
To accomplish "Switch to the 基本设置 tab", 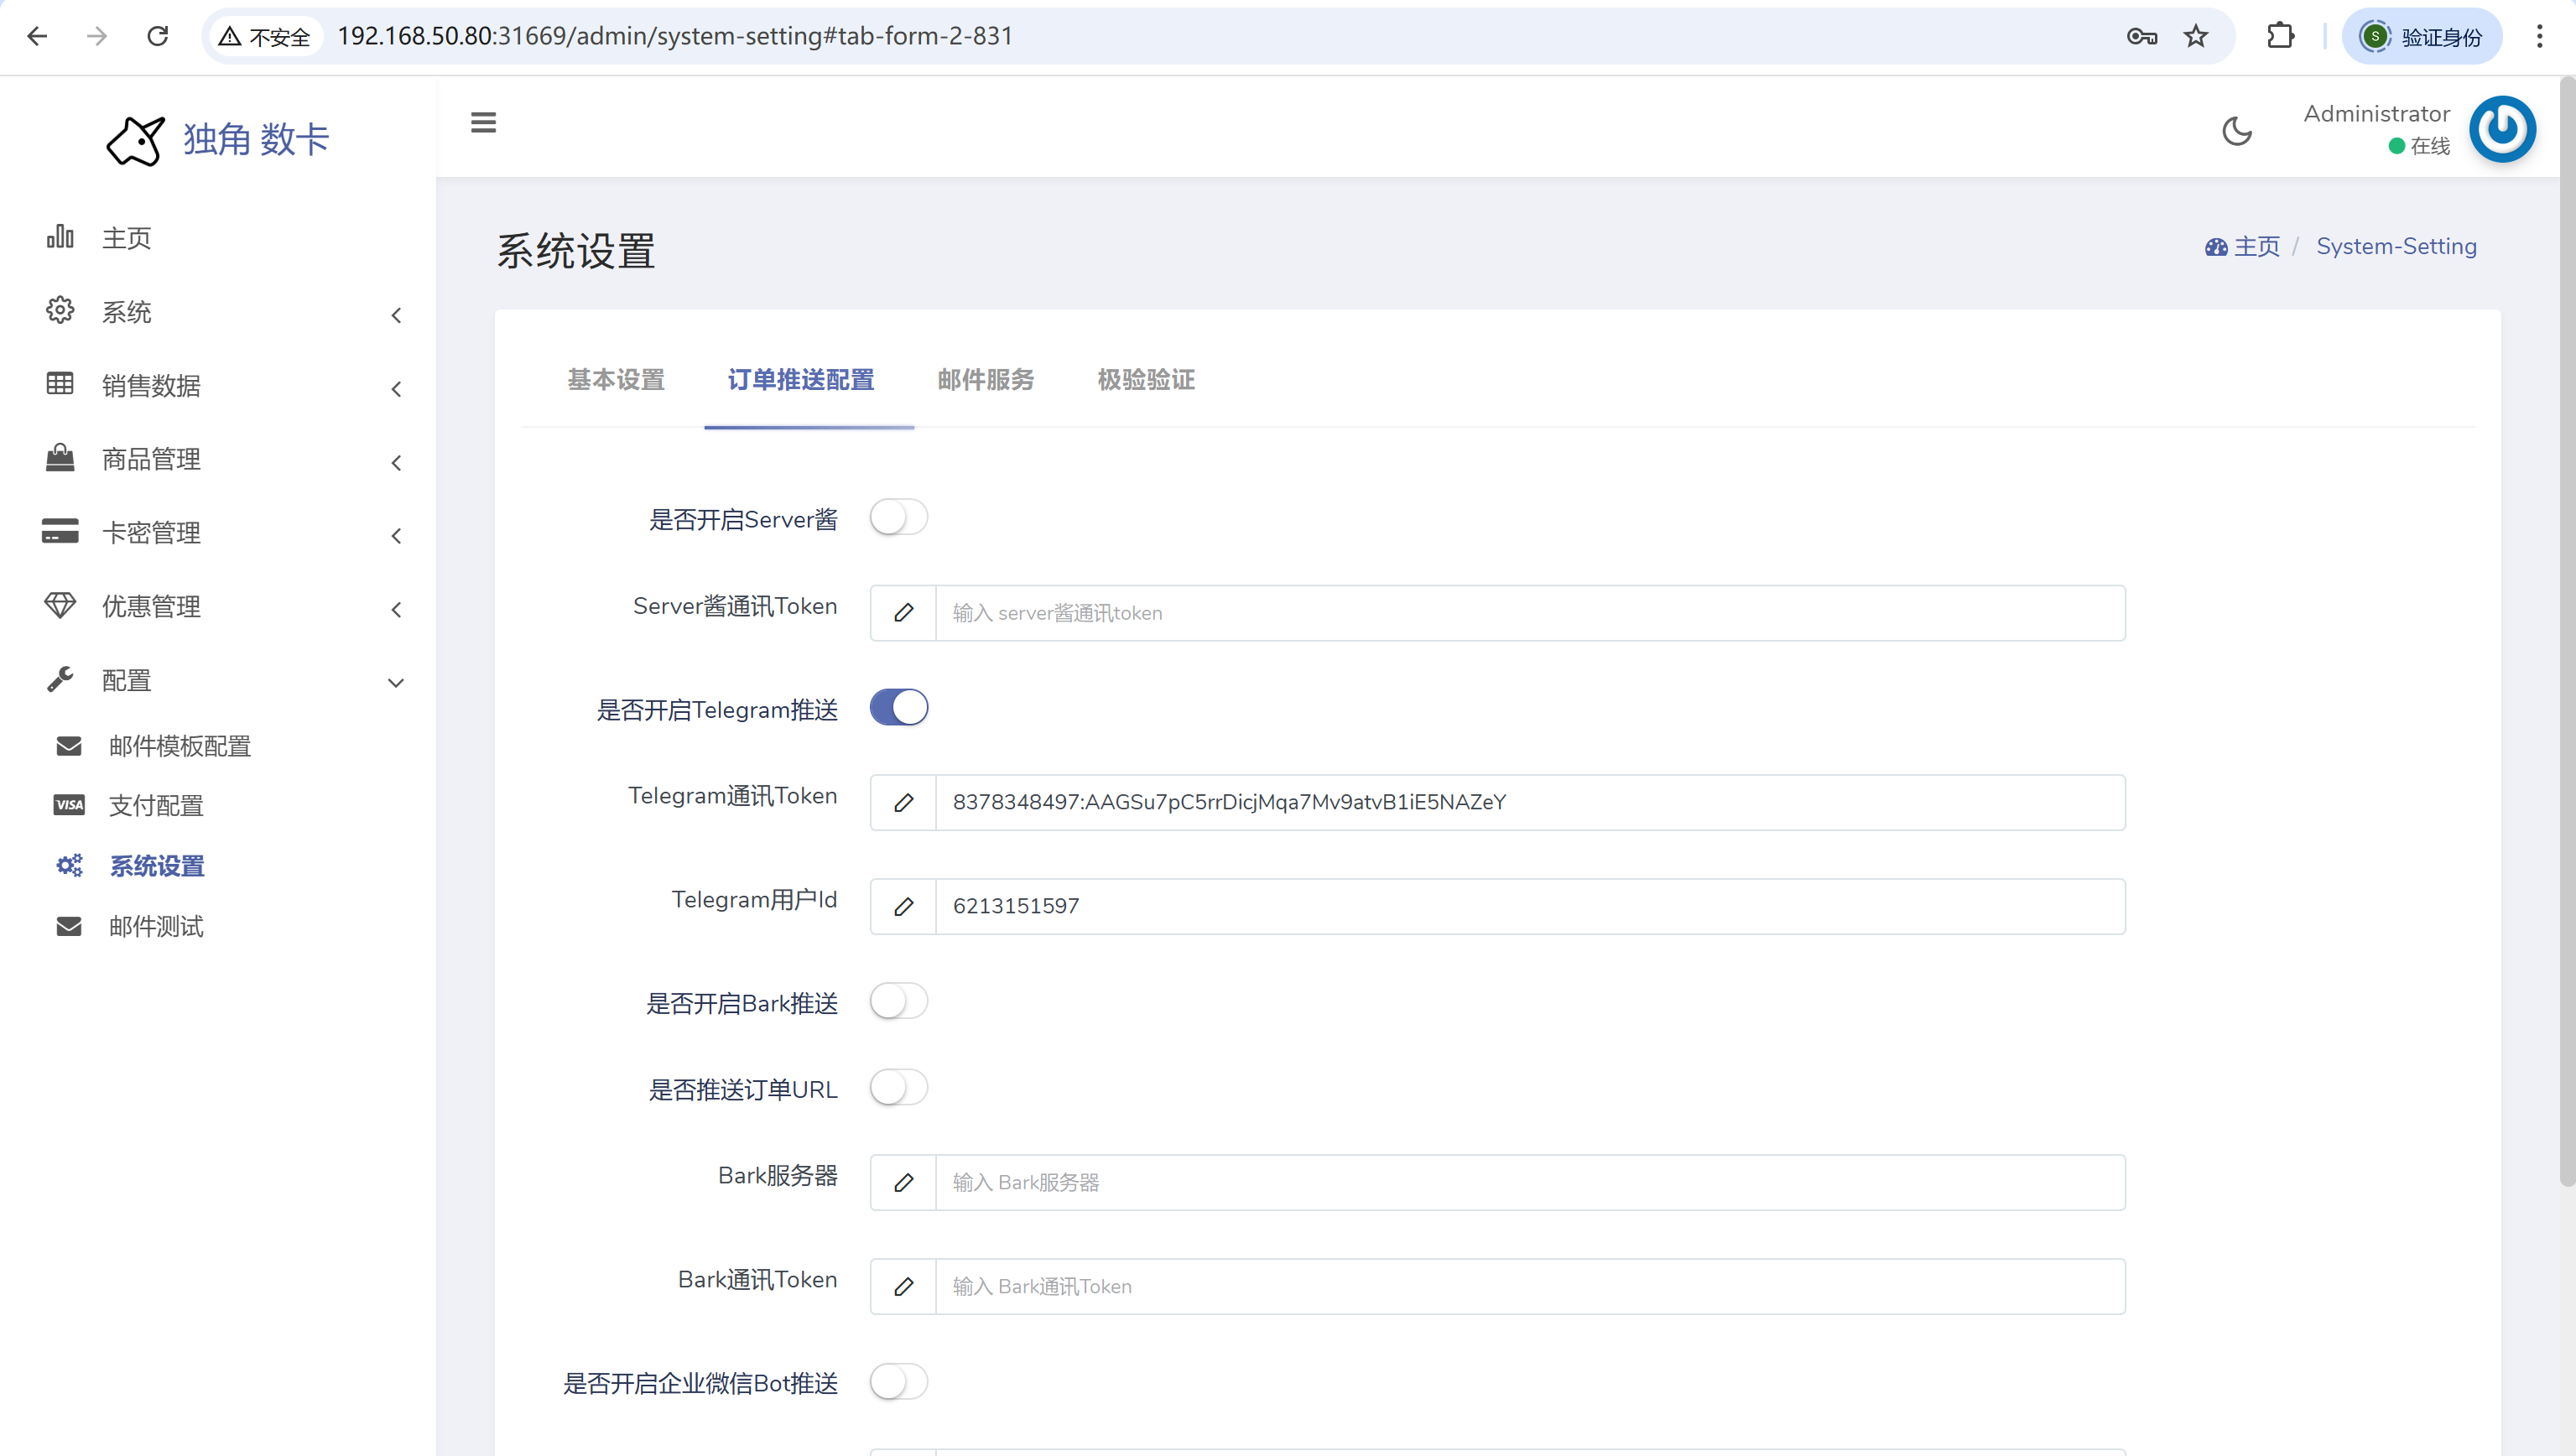I will [616, 380].
